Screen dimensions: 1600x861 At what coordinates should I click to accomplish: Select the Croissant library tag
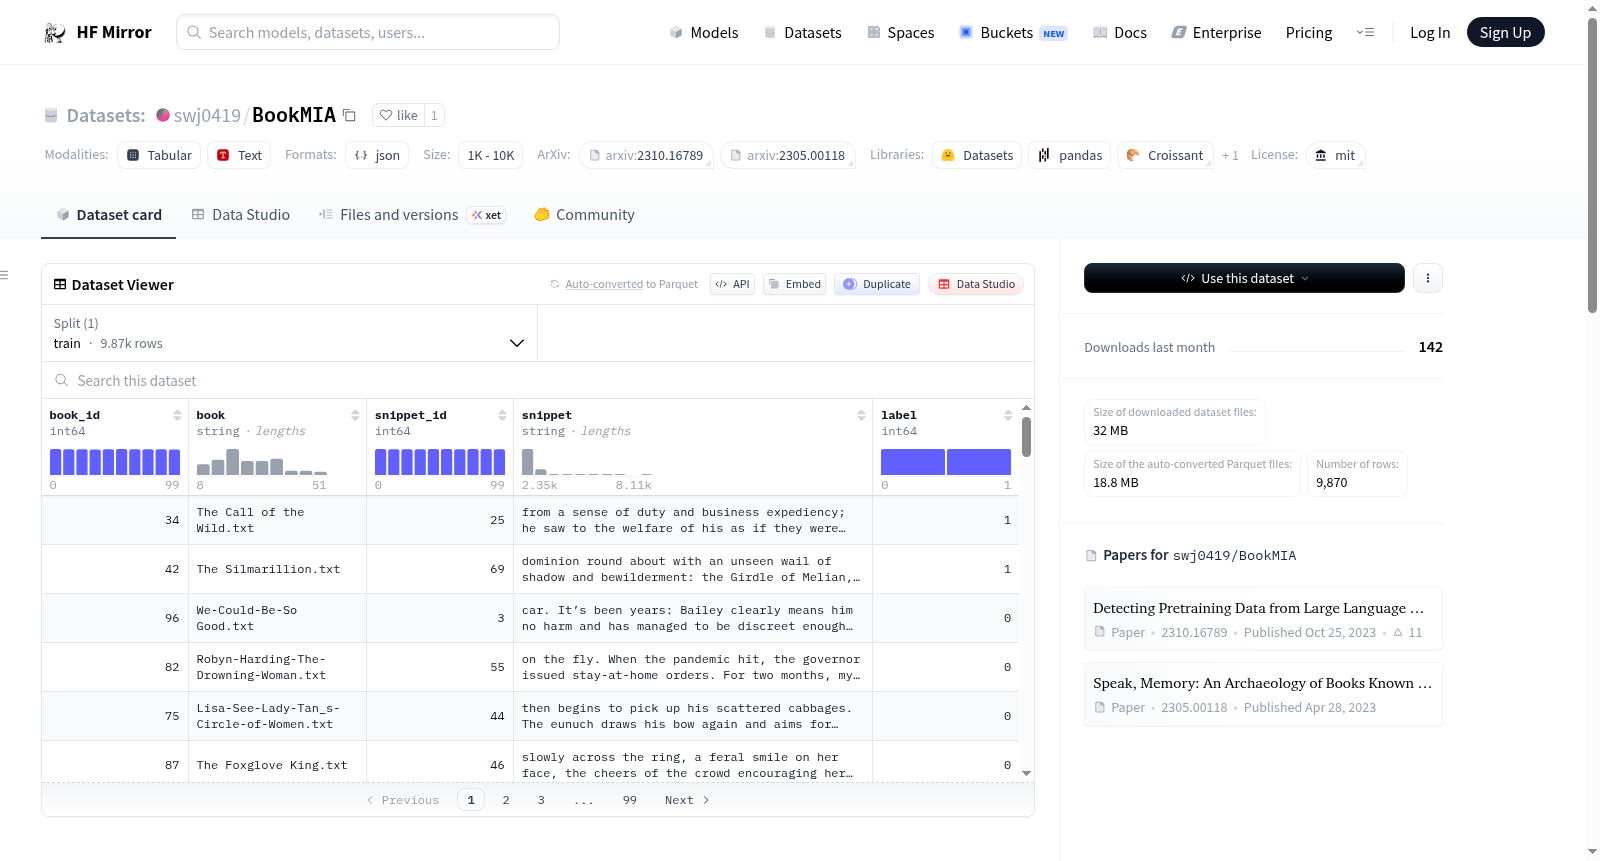tap(1165, 155)
